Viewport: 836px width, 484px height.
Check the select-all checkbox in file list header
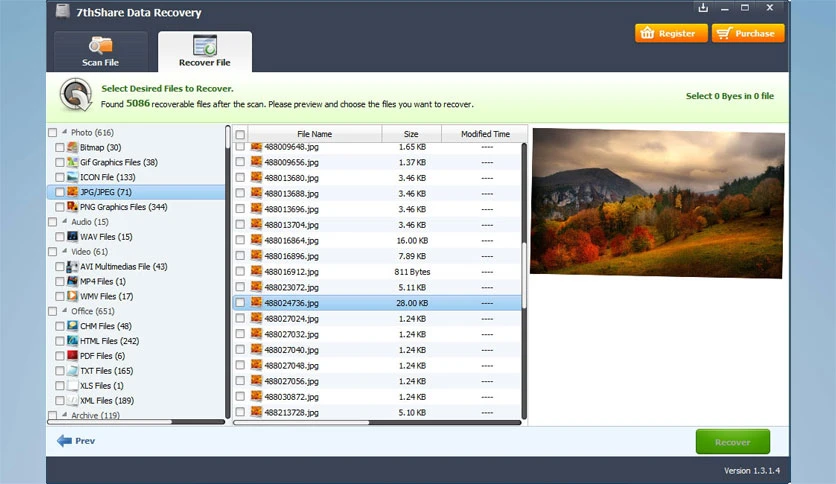coord(240,134)
